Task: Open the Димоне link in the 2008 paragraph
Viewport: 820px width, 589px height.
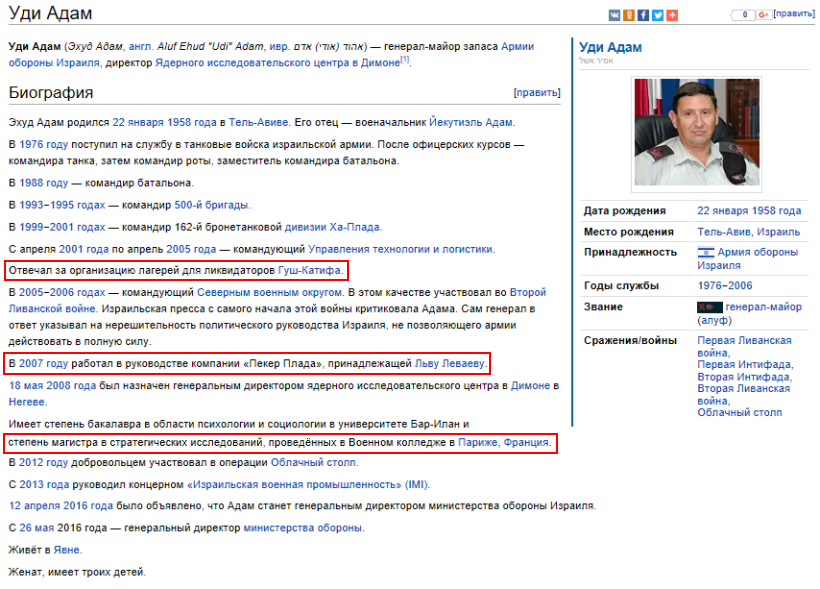Action: pos(530,386)
